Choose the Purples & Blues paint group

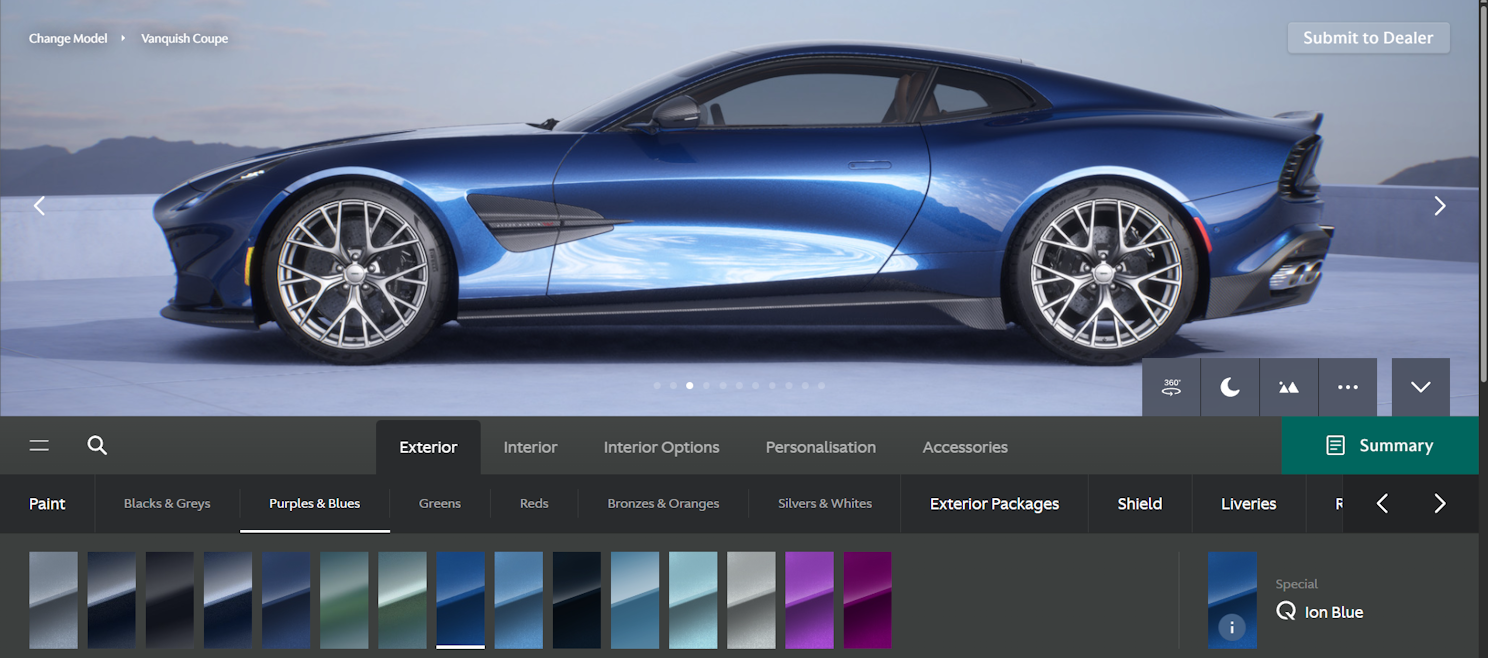click(314, 503)
